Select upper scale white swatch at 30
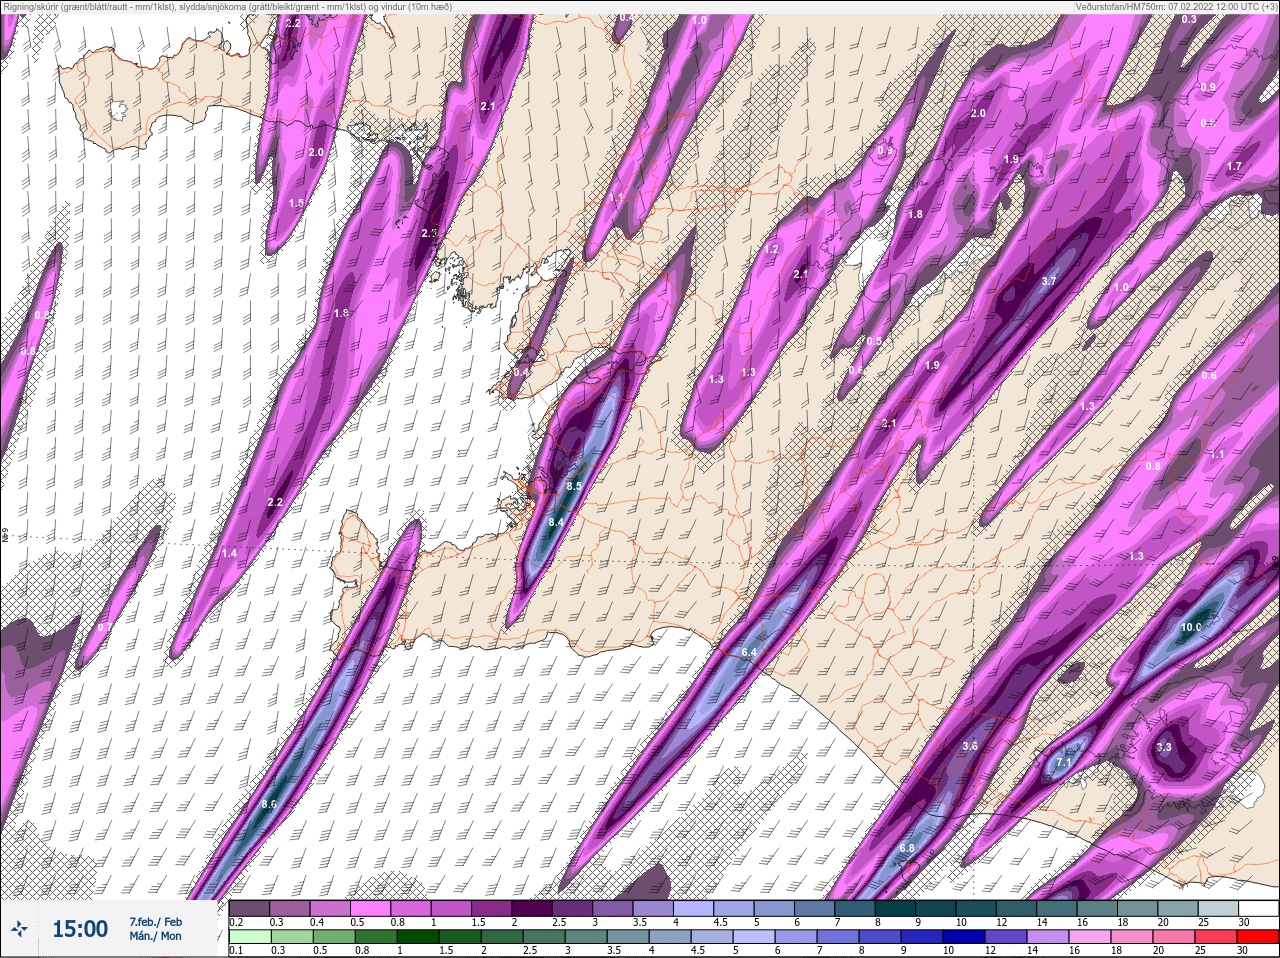The width and height of the screenshot is (1280, 958). click(x=1260, y=908)
